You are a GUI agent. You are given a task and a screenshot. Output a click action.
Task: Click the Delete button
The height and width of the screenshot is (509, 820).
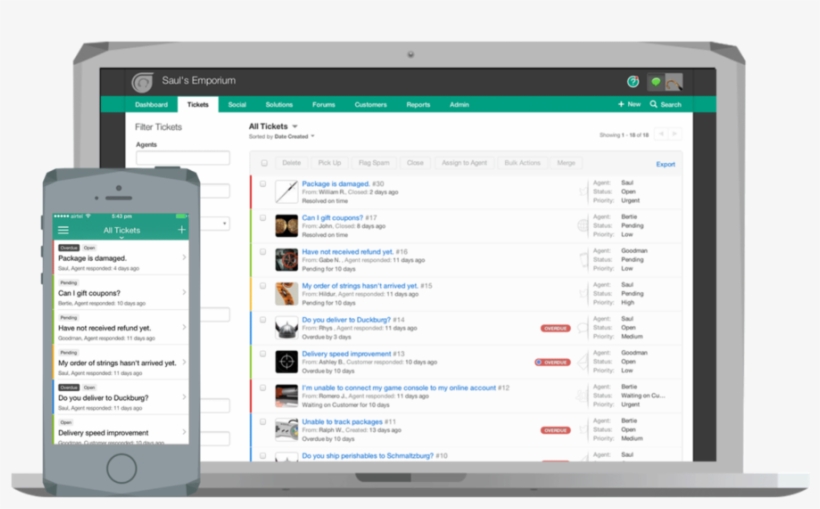[291, 163]
